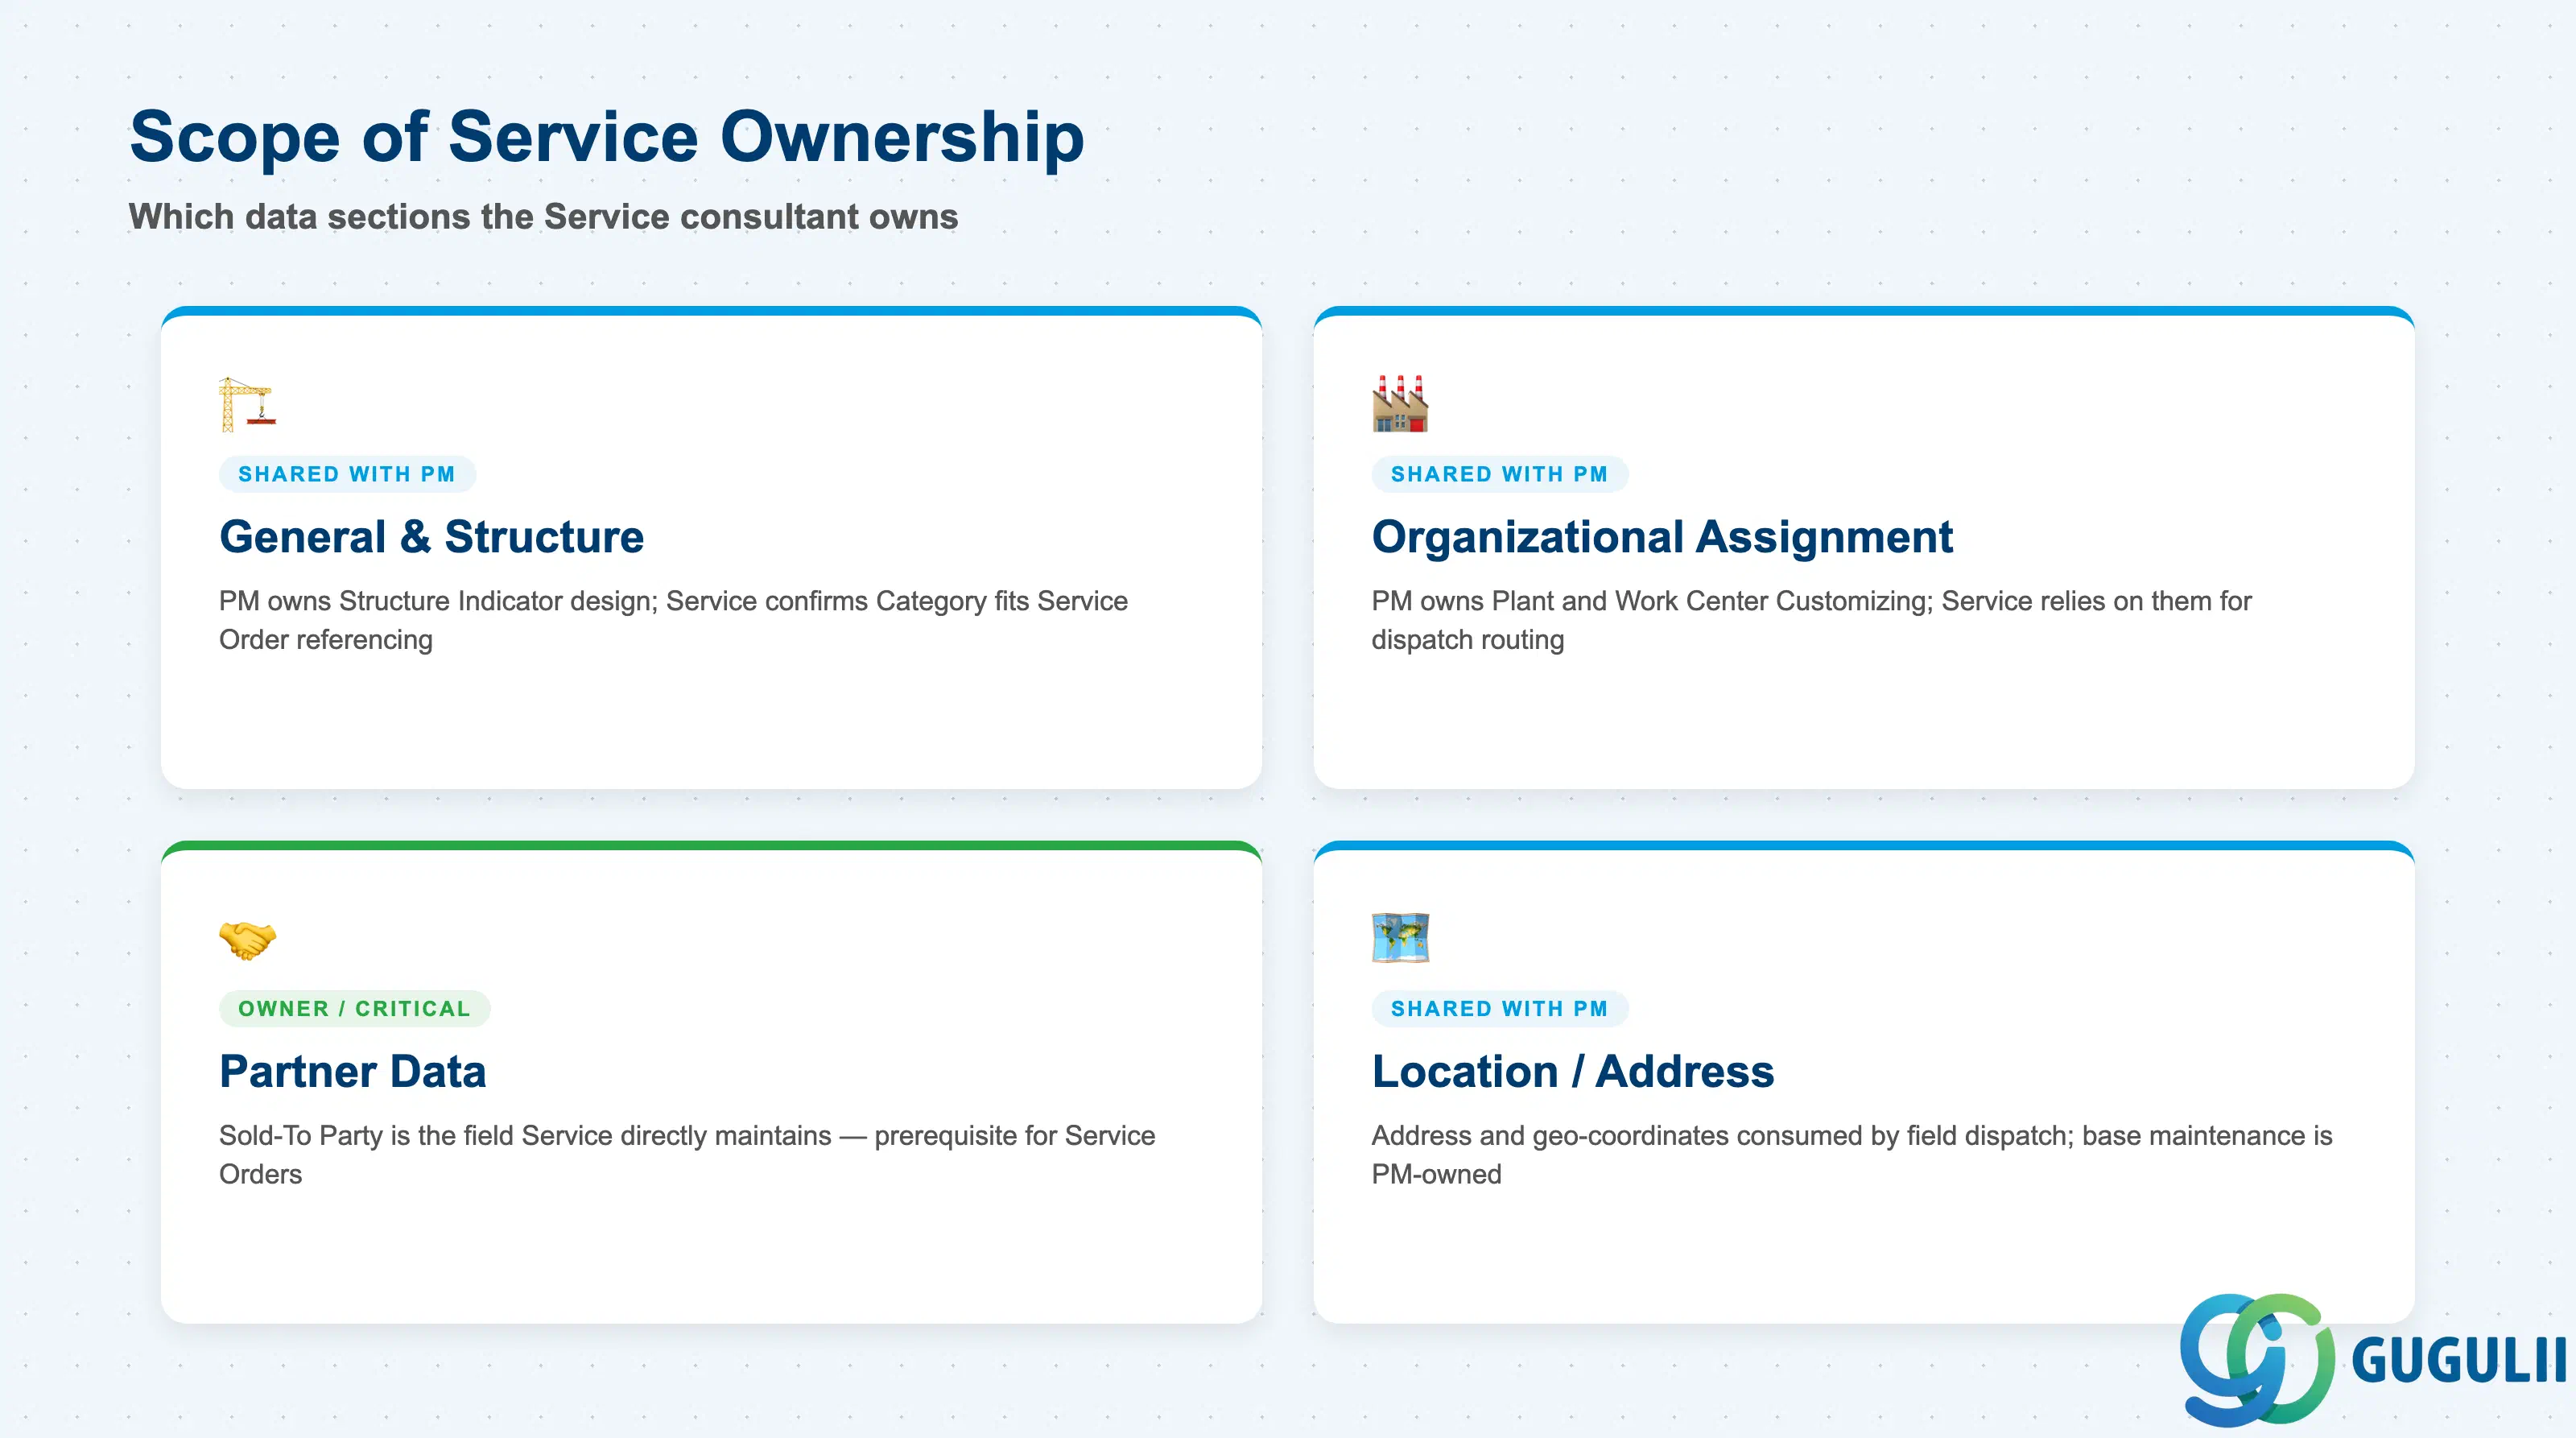Click the handshake icon on Partner Data card

(x=247, y=940)
